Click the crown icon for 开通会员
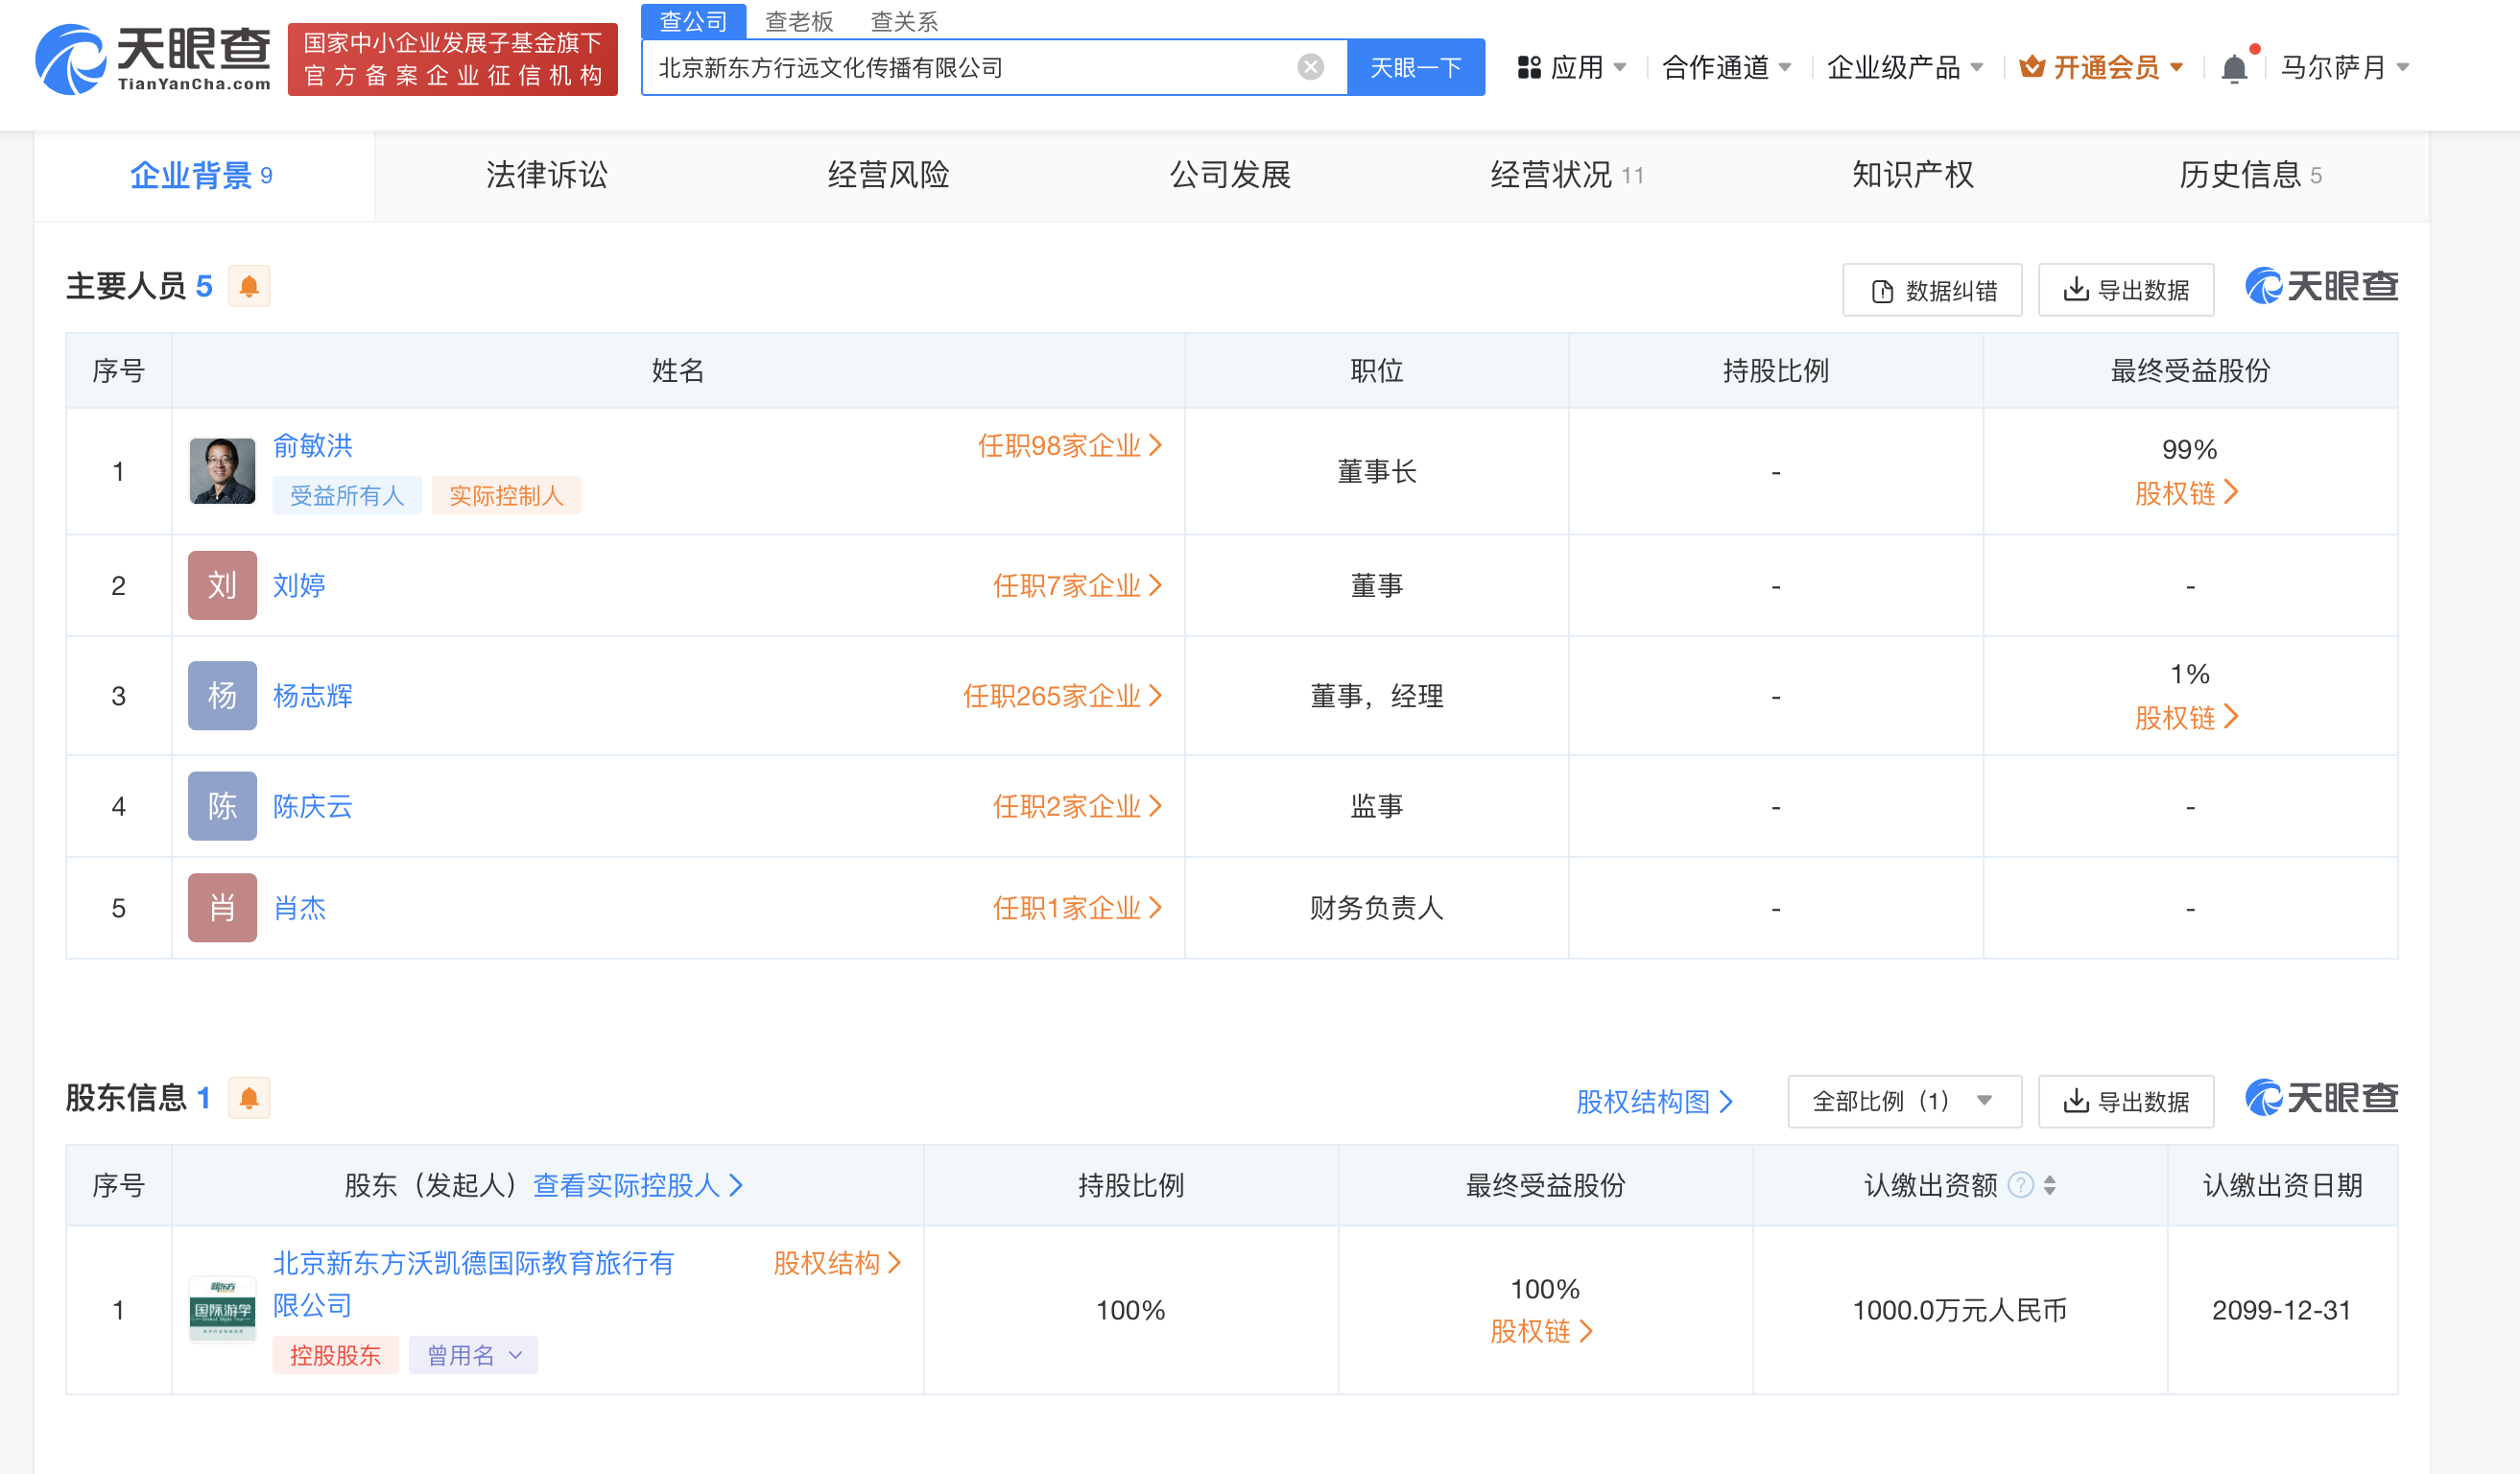 click(x=2031, y=67)
